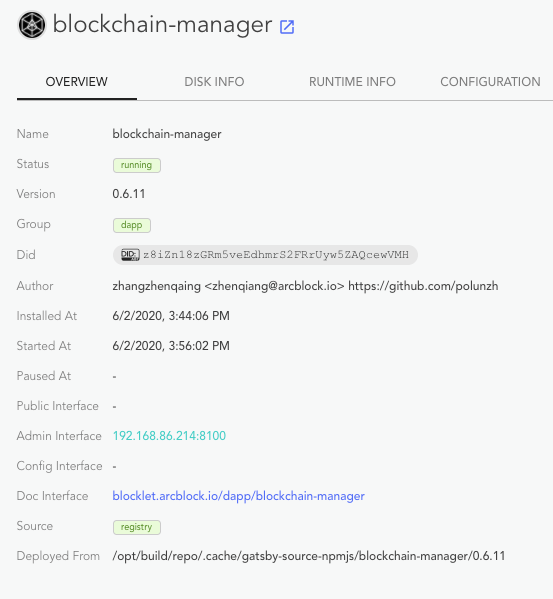This screenshot has width=553, height=599.
Task: Click the Group field label
Action: pyautogui.click(x=34, y=224)
